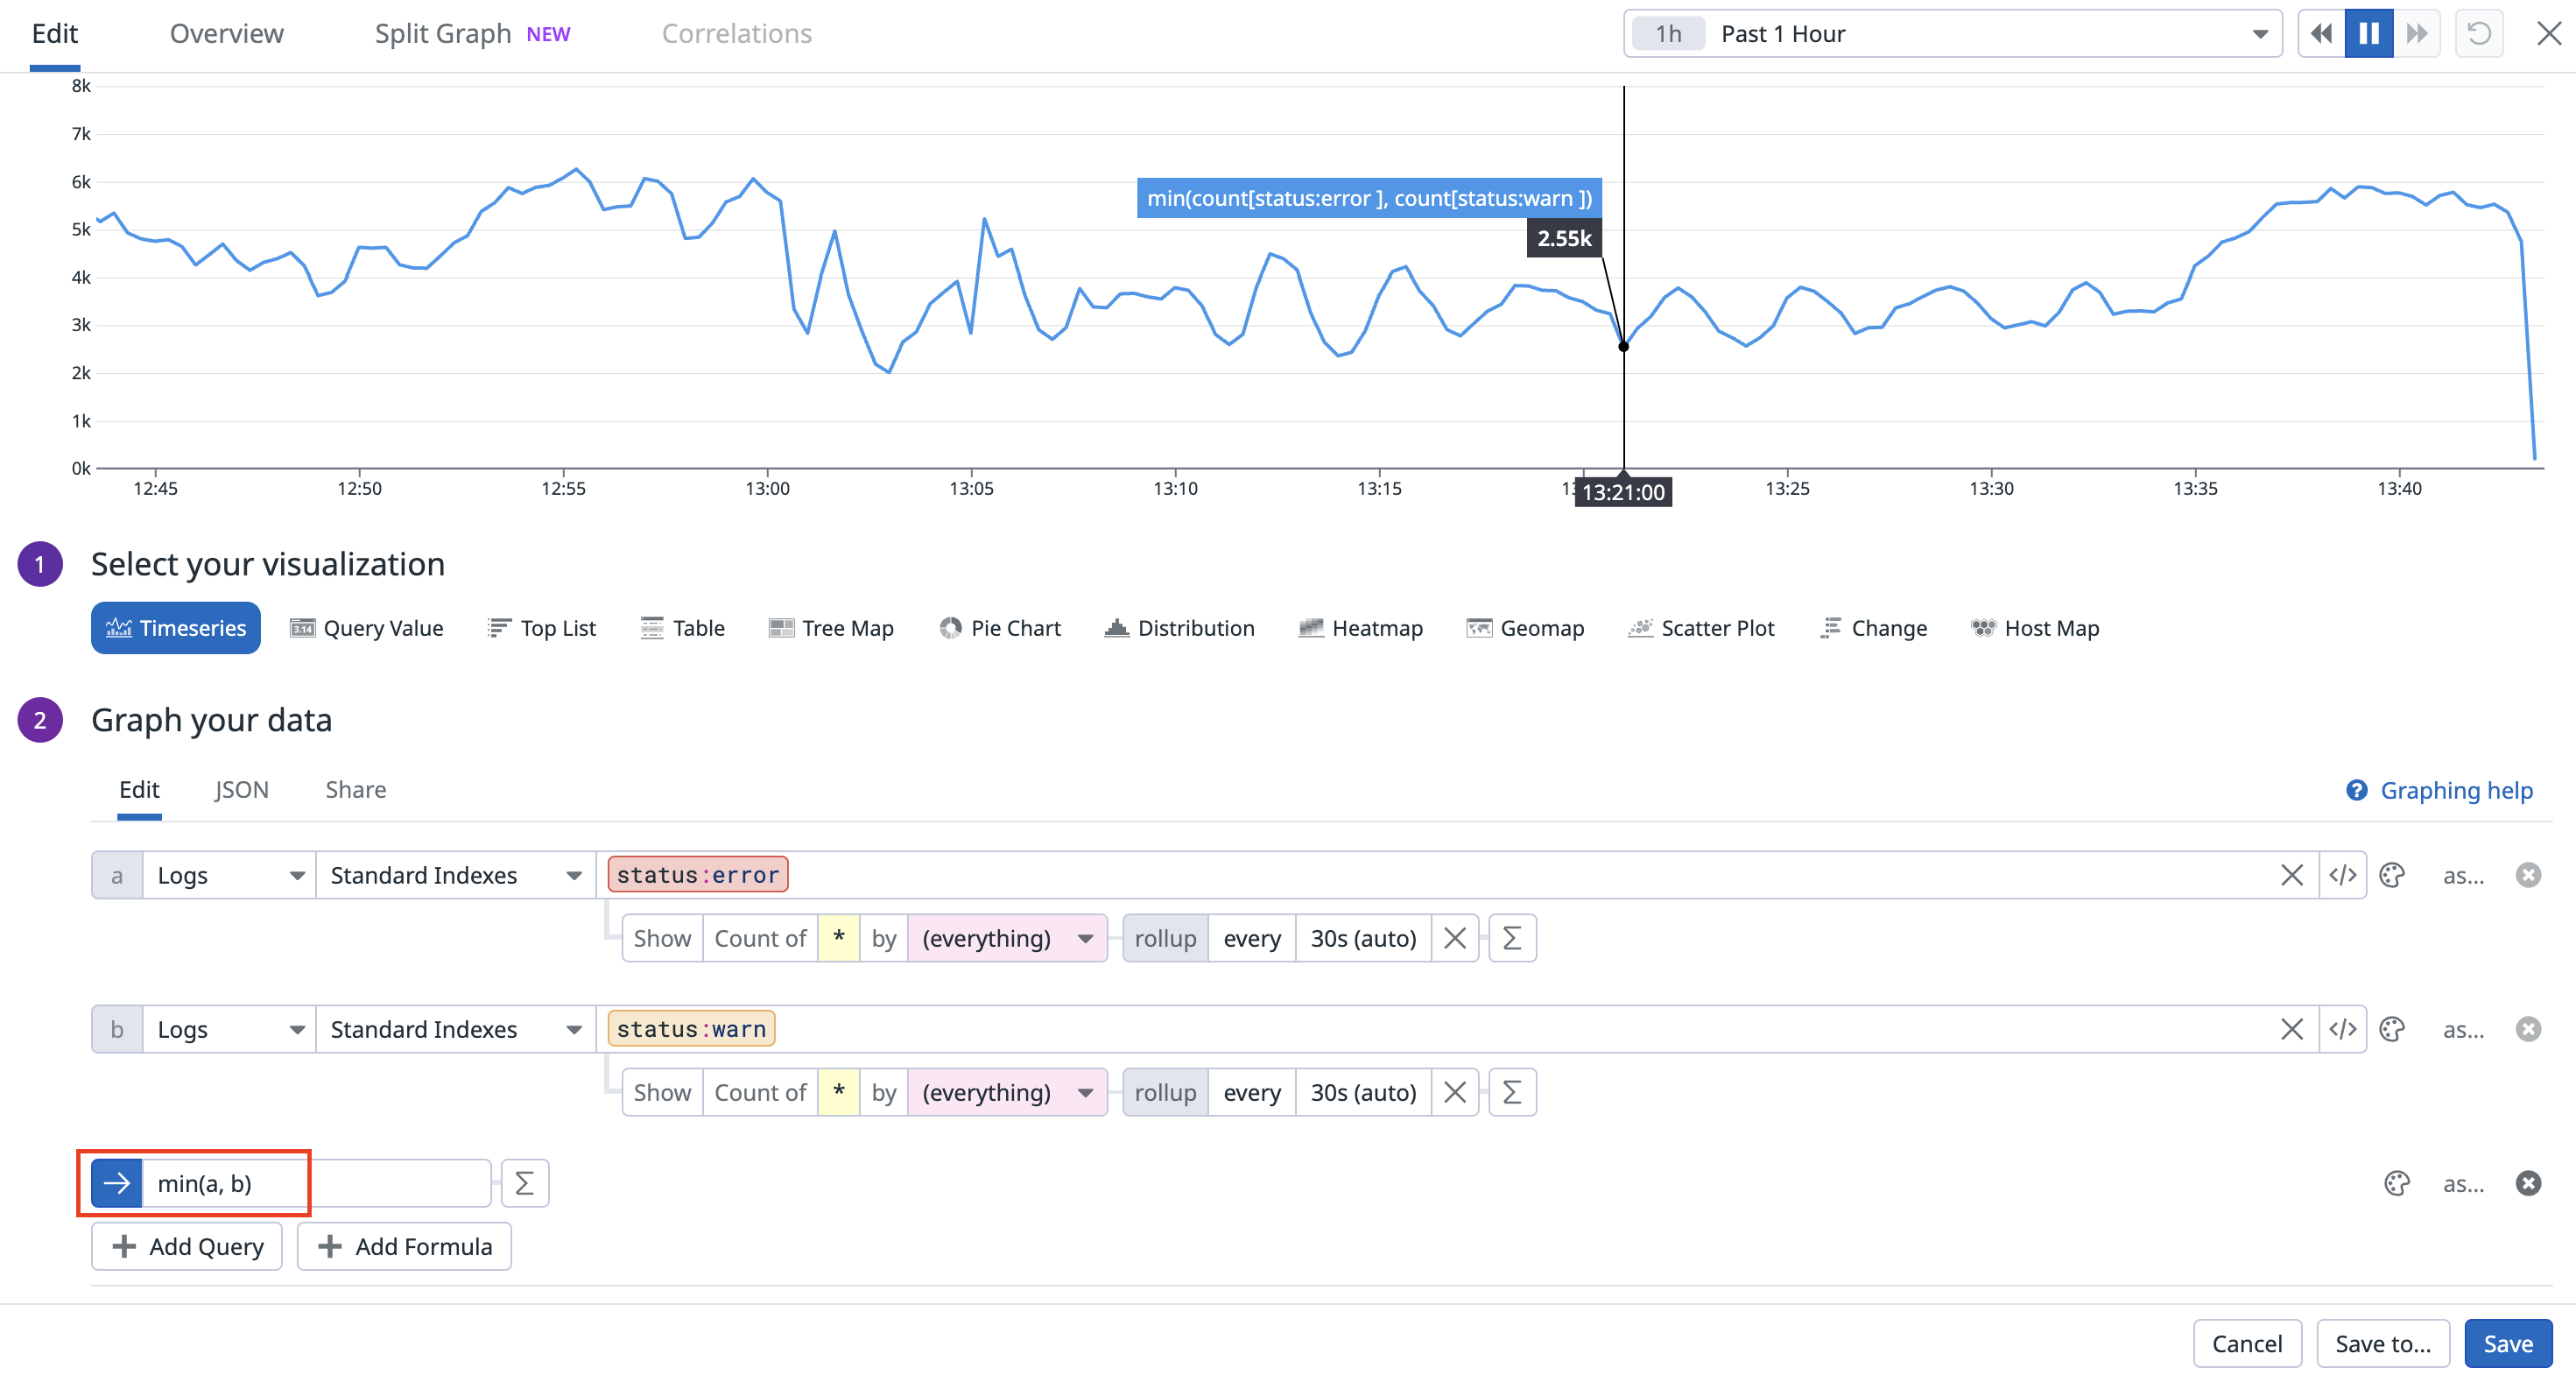Open Logs source dropdown for query a
The width and height of the screenshot is (2576, 1389).
(x=229, y=875)
